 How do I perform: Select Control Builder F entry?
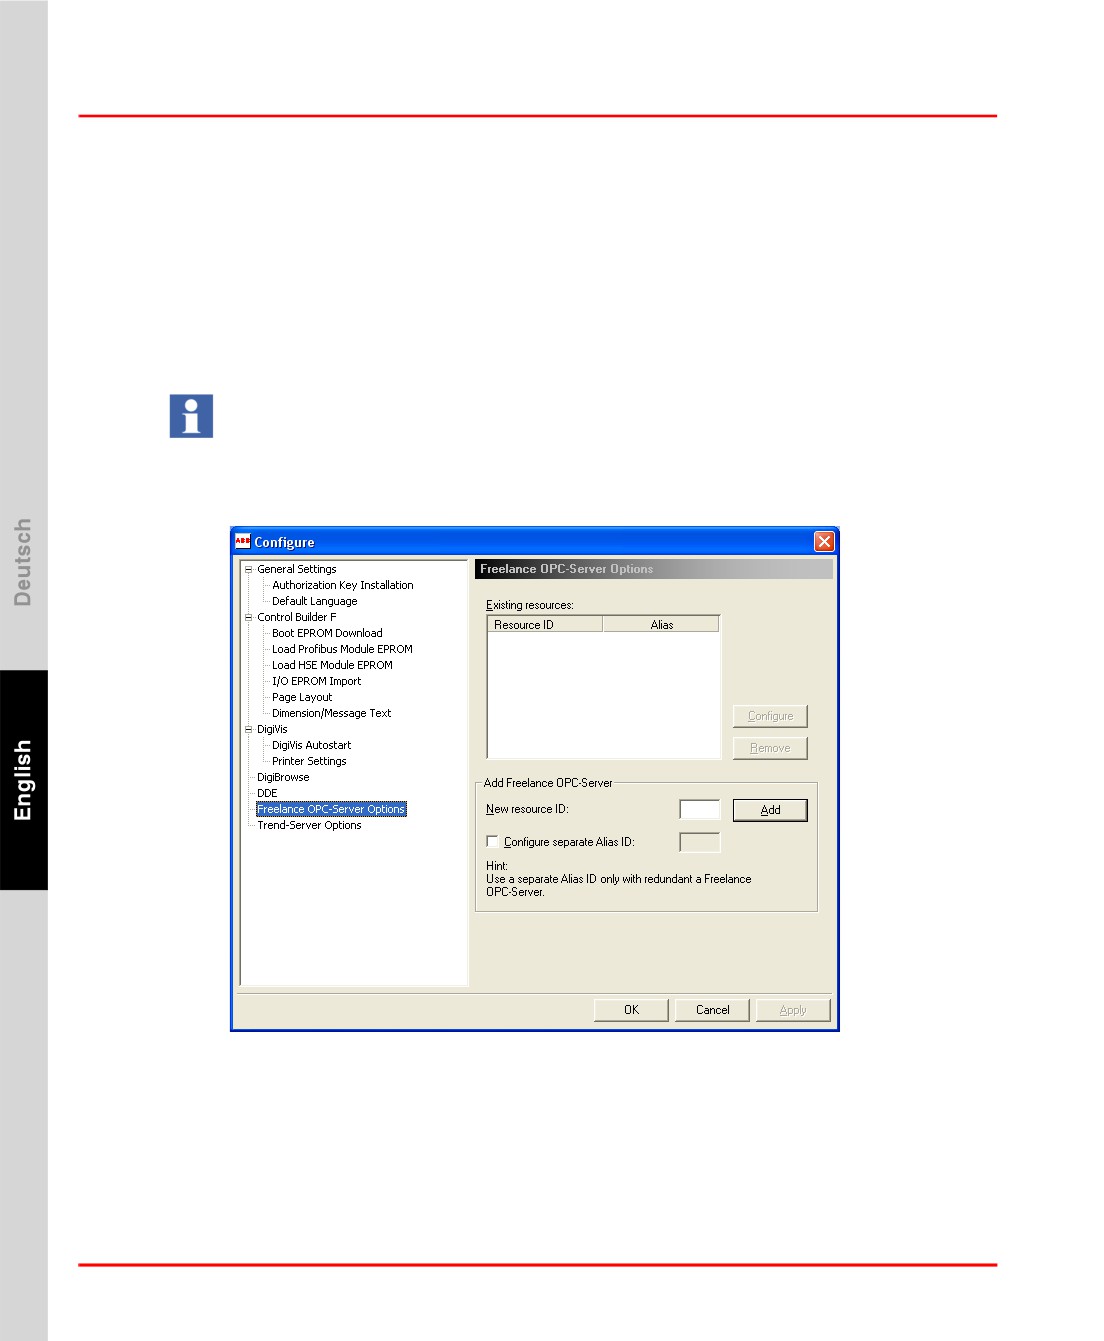click(297, 617)
